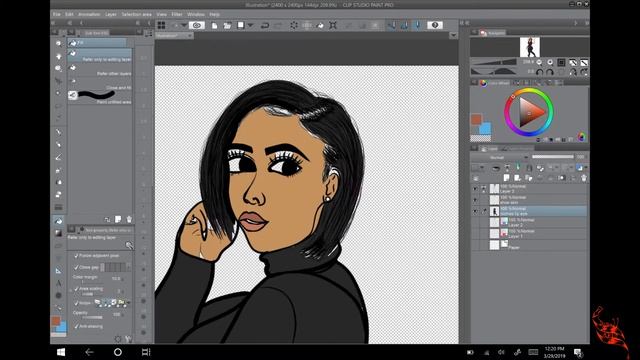This screenshot has width=640, height=360.
Task: Toggle visibility of the selected highlighted layer
Action: pos(475,211)
